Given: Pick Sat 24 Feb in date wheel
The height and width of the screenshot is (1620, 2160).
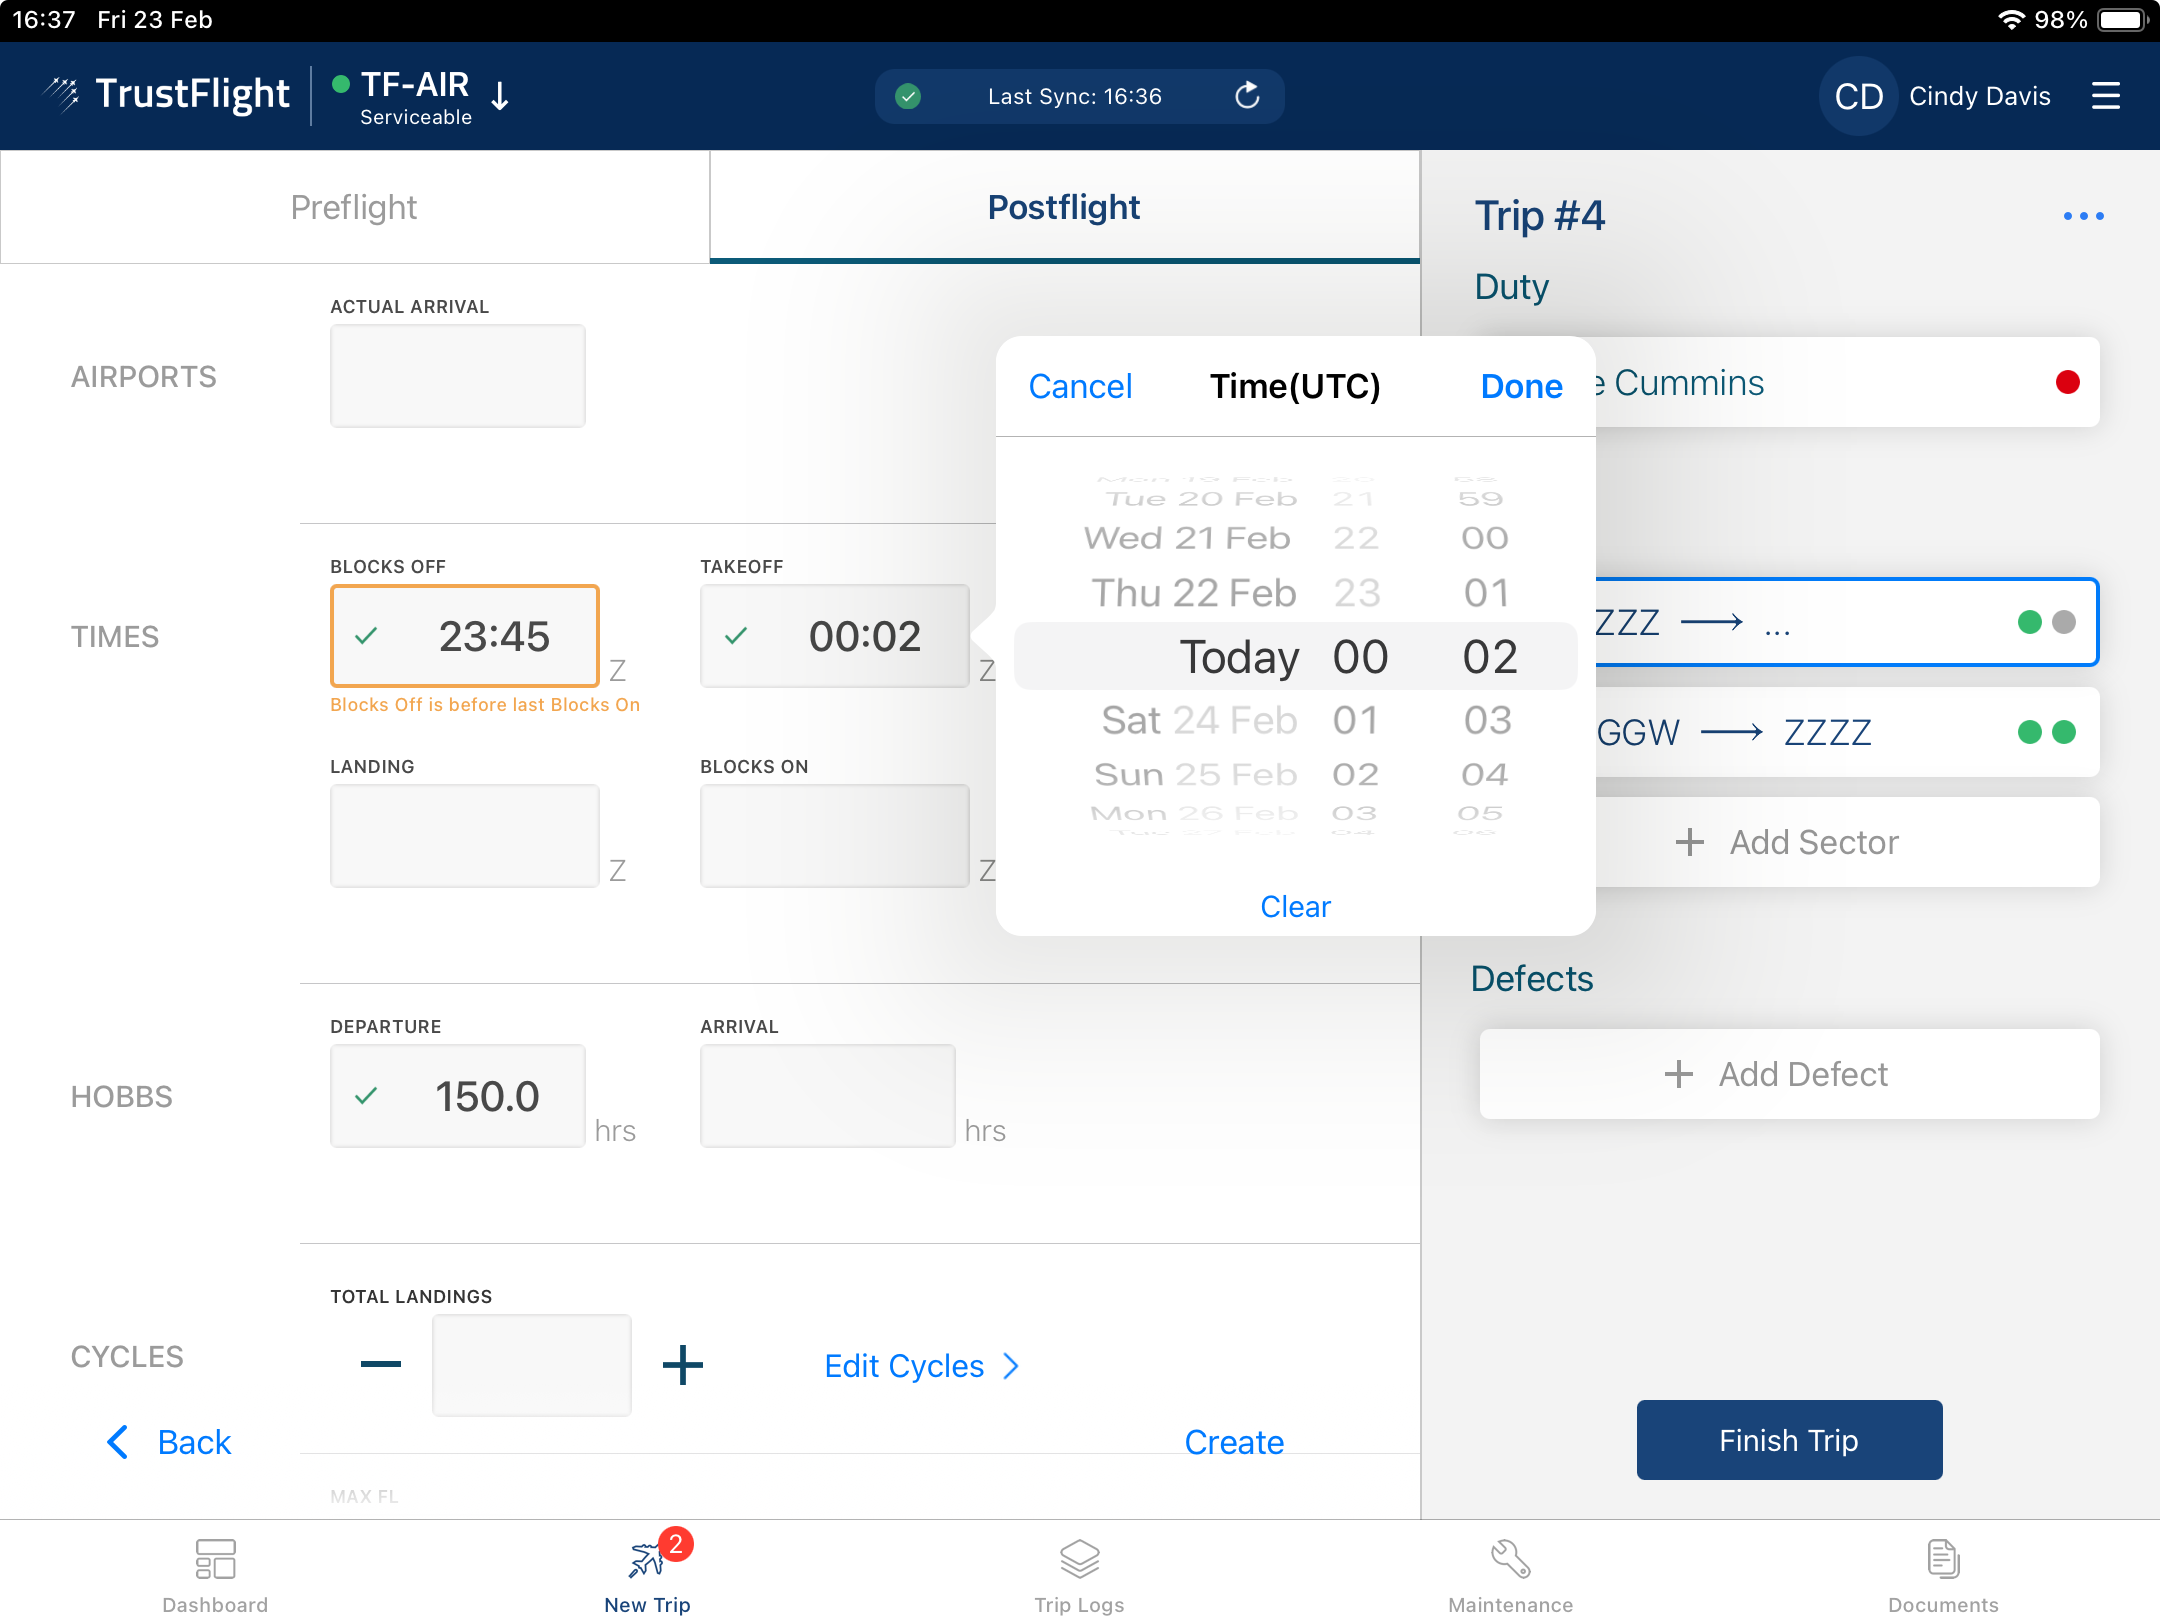Looking at the screenshot, I should (1198, 720).
